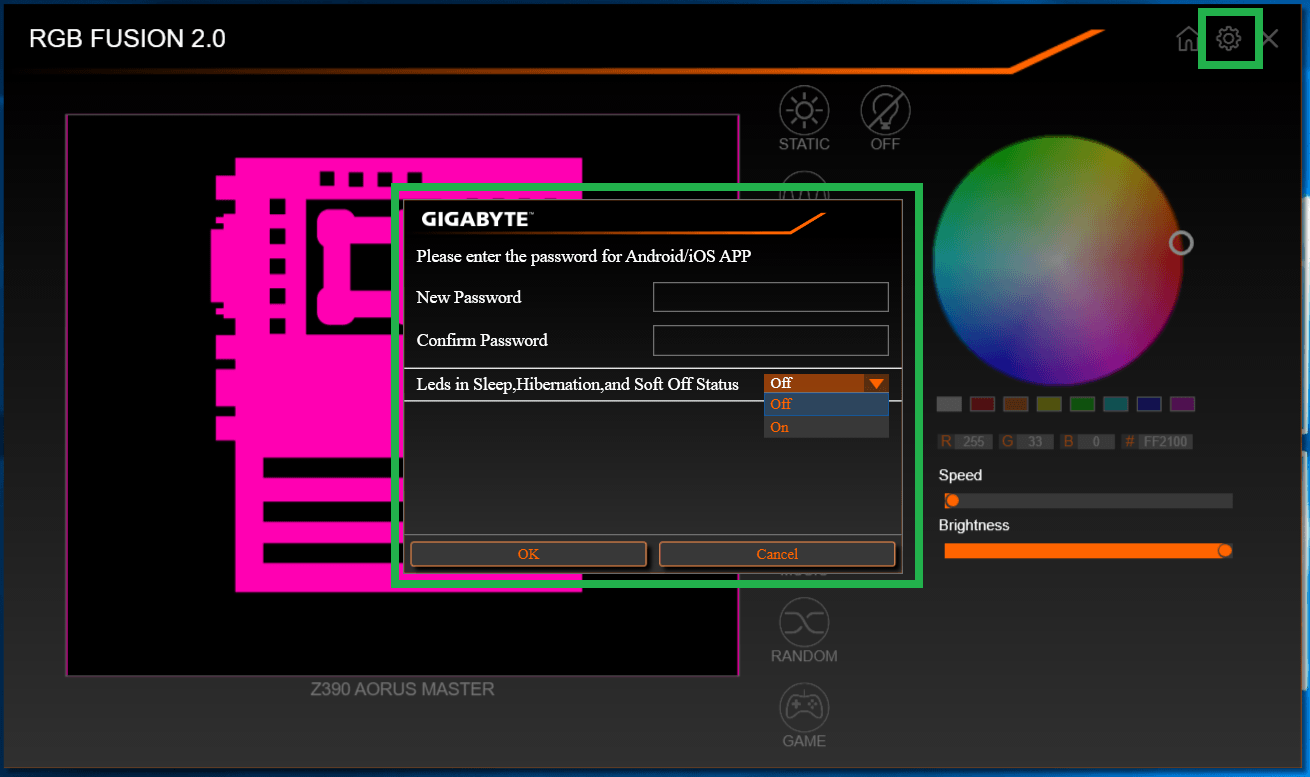
Task: Open the Leds in Sleep status dropdown
Action: (x=826, y=383)
